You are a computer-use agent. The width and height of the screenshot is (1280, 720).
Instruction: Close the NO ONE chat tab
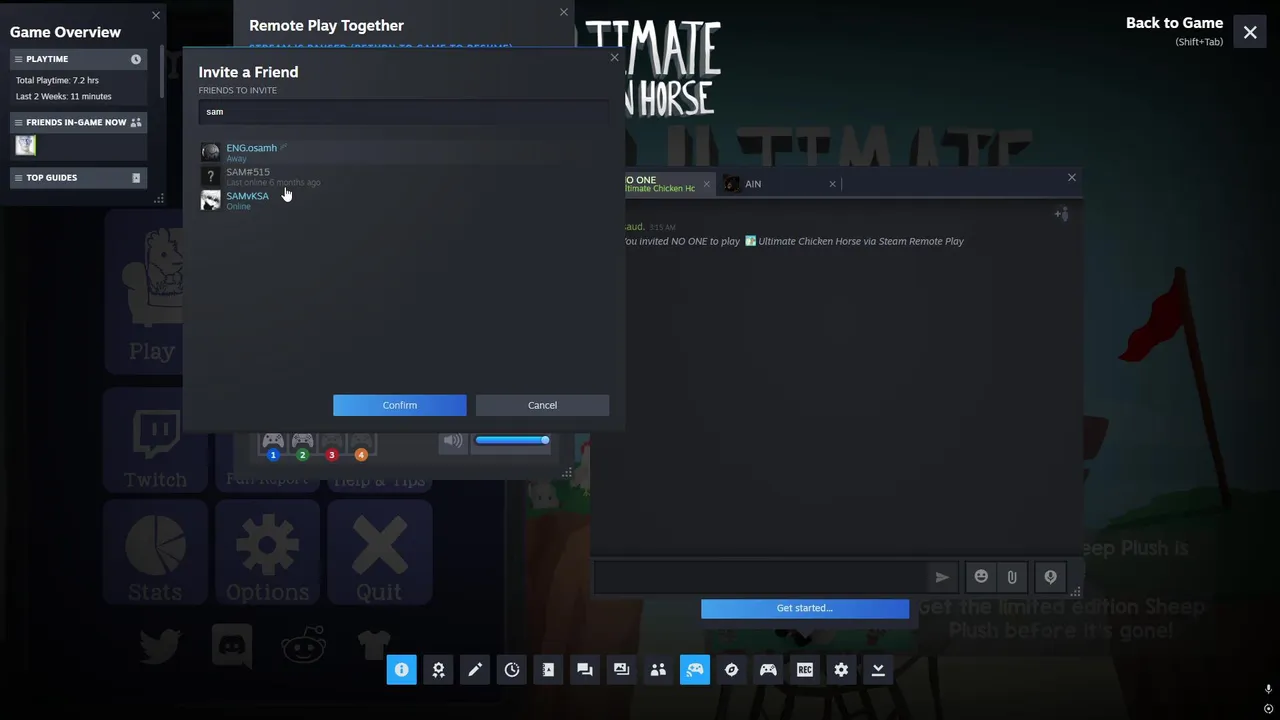[x=706, y=184]
